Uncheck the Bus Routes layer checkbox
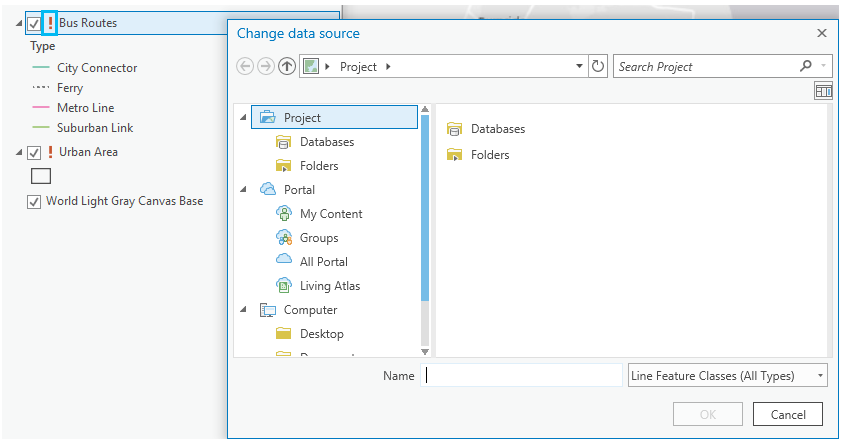Screen dimensions: 846x444 [x=34, y=23]
